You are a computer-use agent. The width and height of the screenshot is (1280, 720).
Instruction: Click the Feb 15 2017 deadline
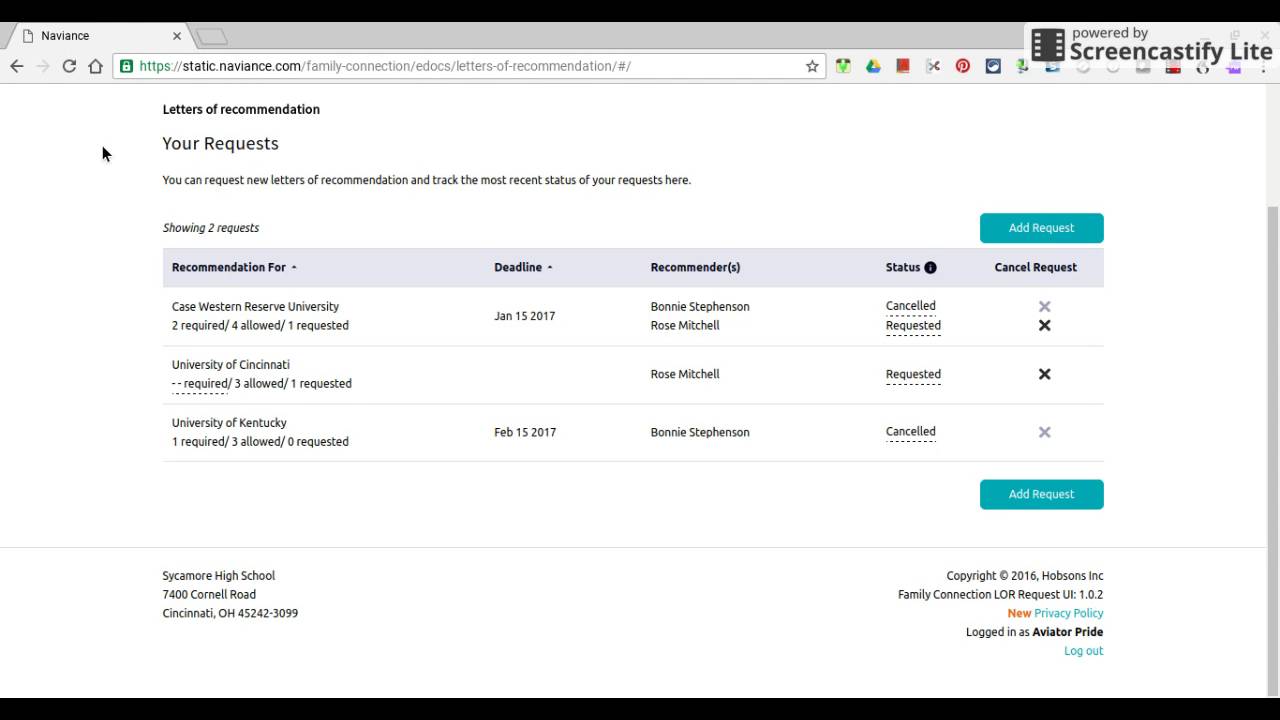pos(524,432)
